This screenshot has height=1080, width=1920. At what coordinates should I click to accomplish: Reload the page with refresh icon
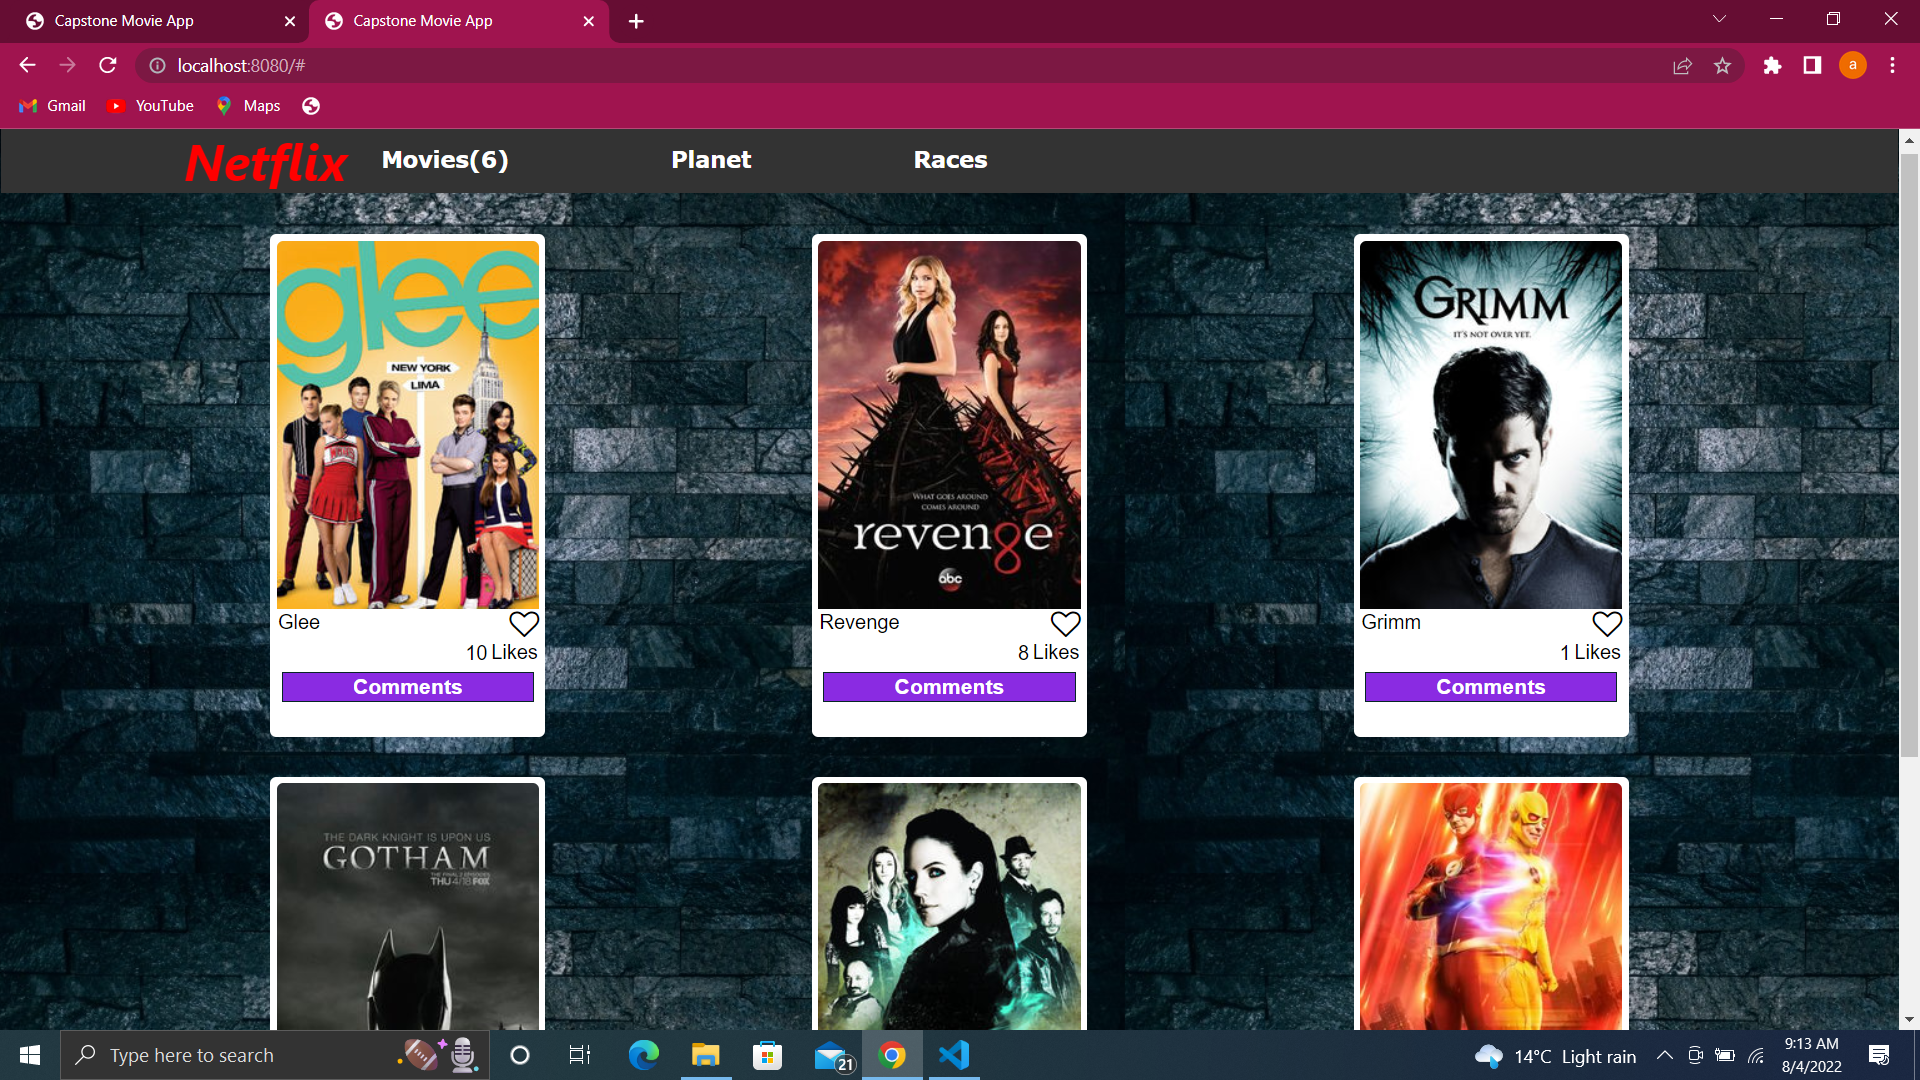108,65
